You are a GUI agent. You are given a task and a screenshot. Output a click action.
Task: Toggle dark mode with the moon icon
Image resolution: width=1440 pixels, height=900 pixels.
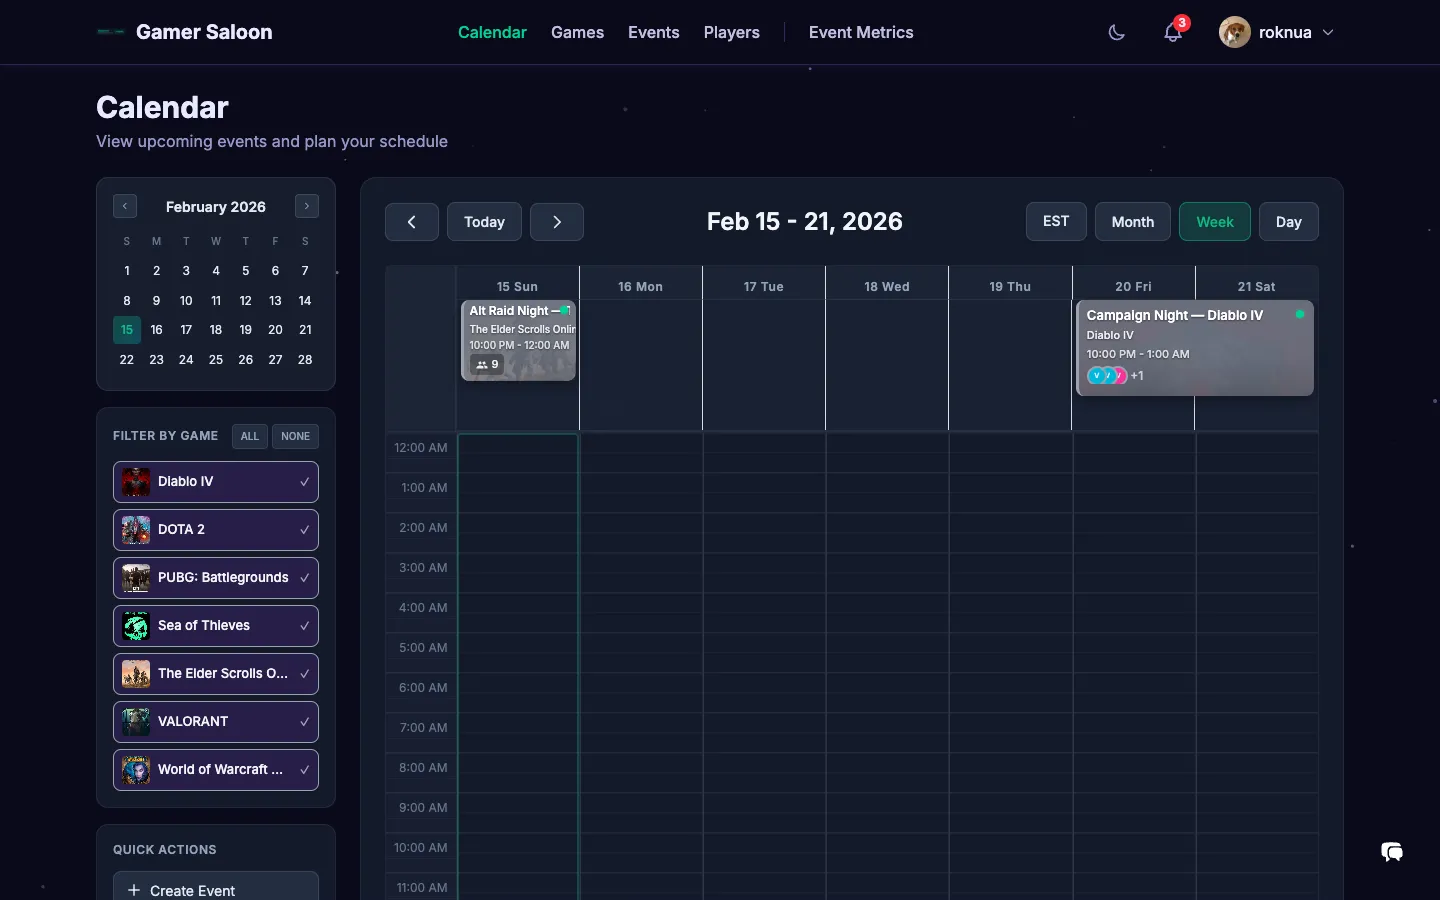coord(1116,32)
